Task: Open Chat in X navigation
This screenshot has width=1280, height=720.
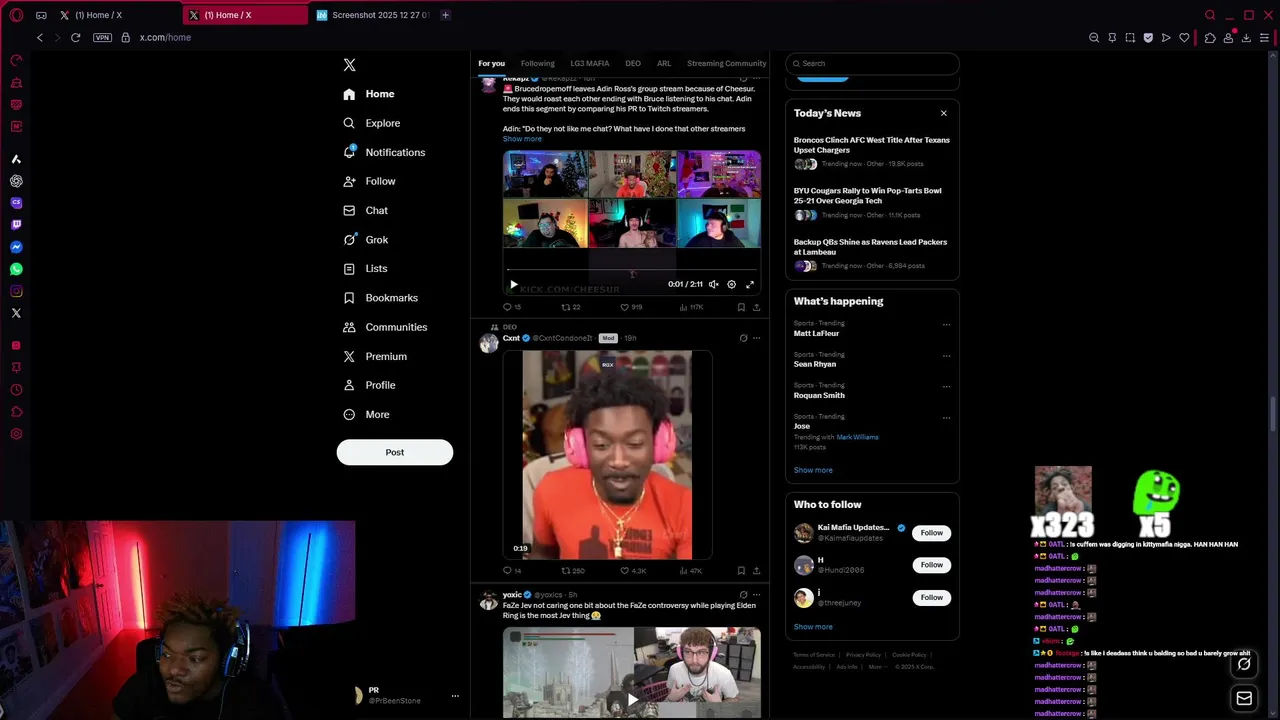Action: pos(365,210)
